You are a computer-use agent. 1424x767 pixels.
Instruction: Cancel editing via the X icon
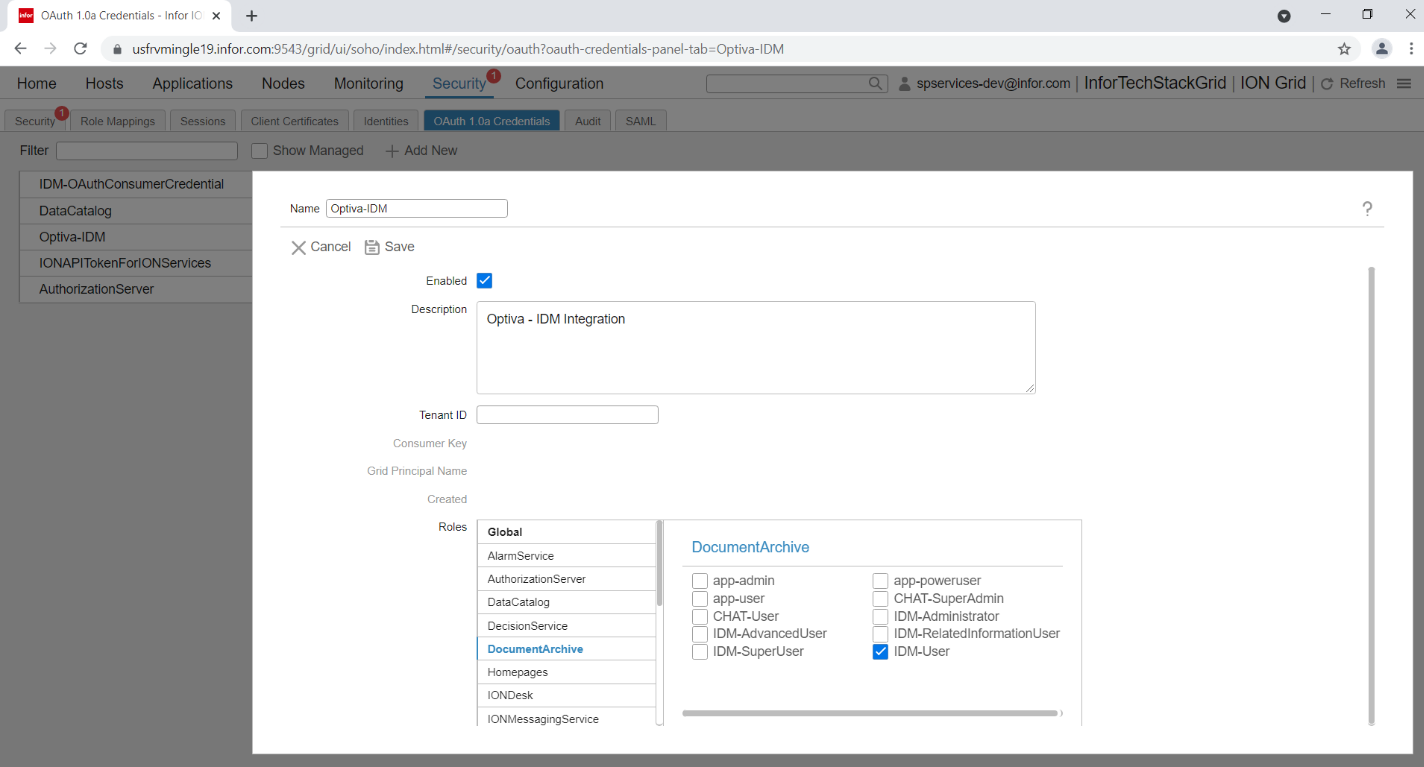(x=298, y=246)
